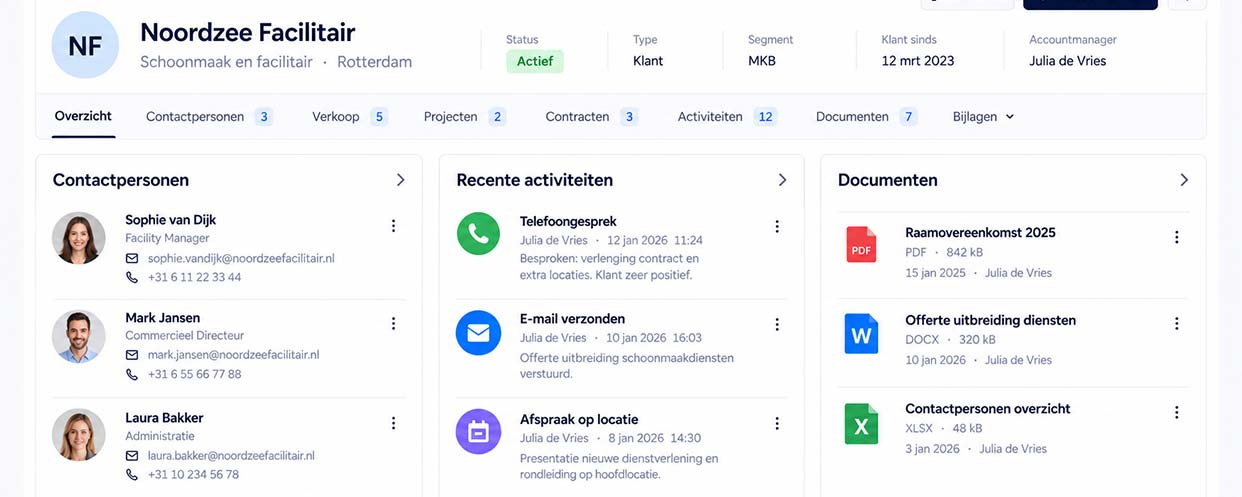
Task: Open Laura Bakker's profile photo
Action: pyautogui.click(x=79, y=435)
